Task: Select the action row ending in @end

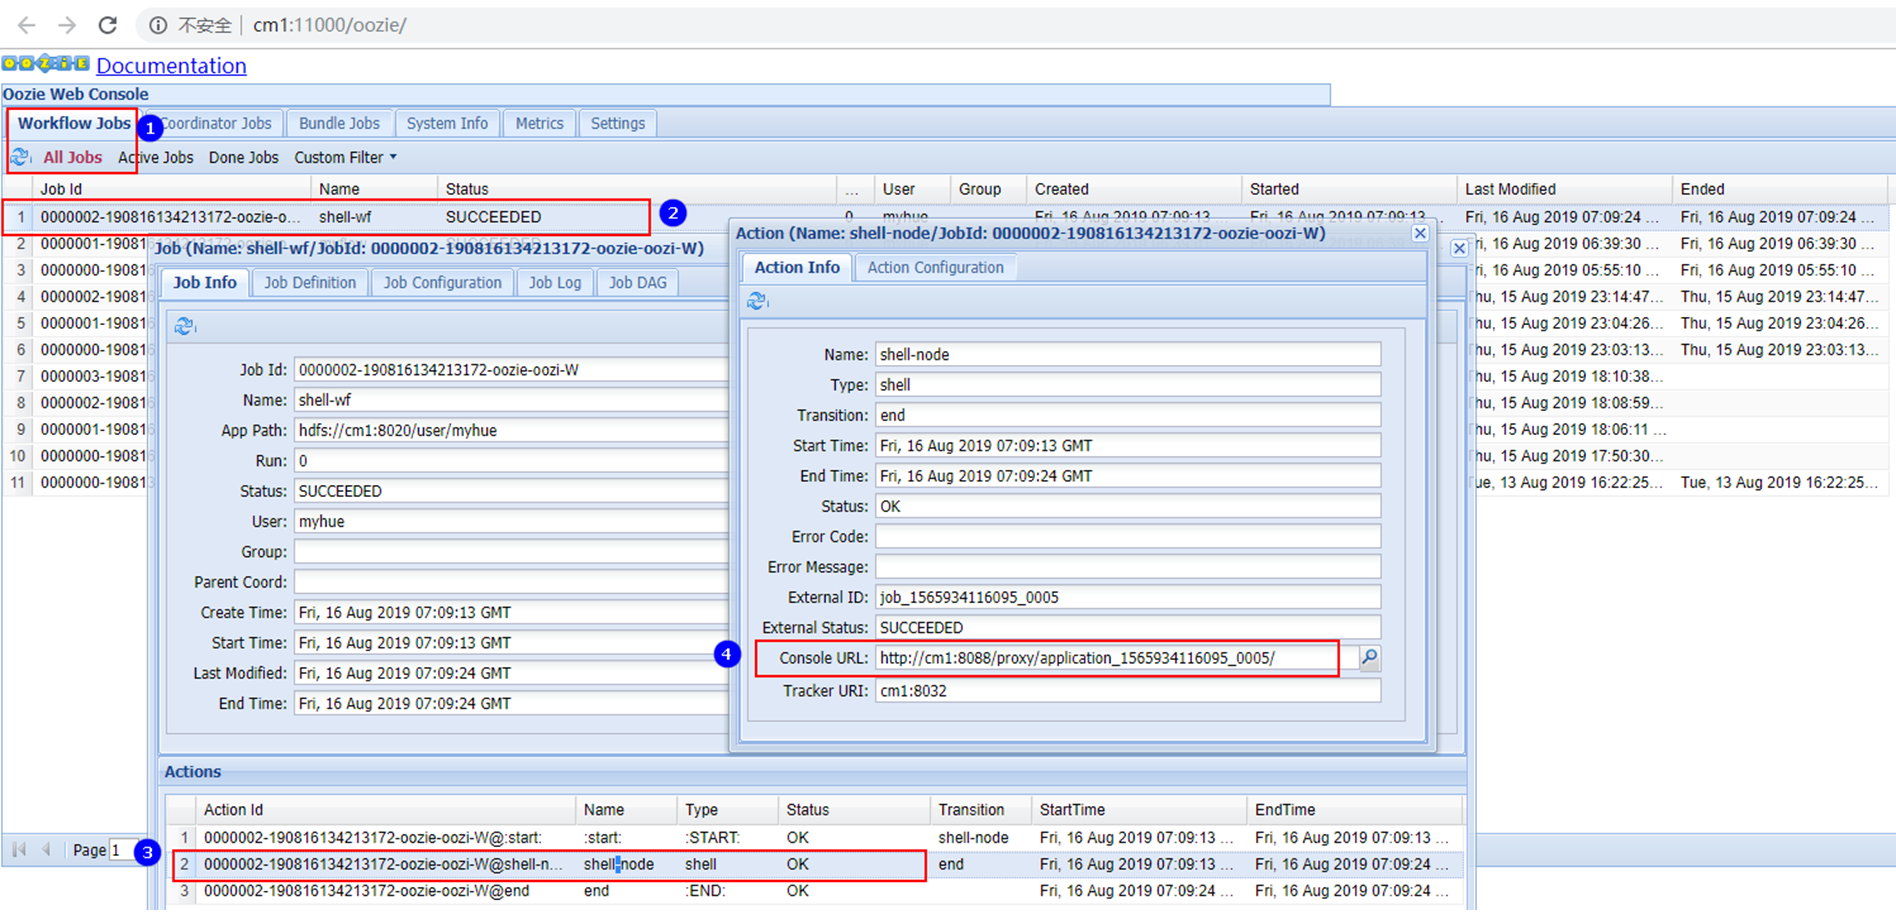Action: 814,891
